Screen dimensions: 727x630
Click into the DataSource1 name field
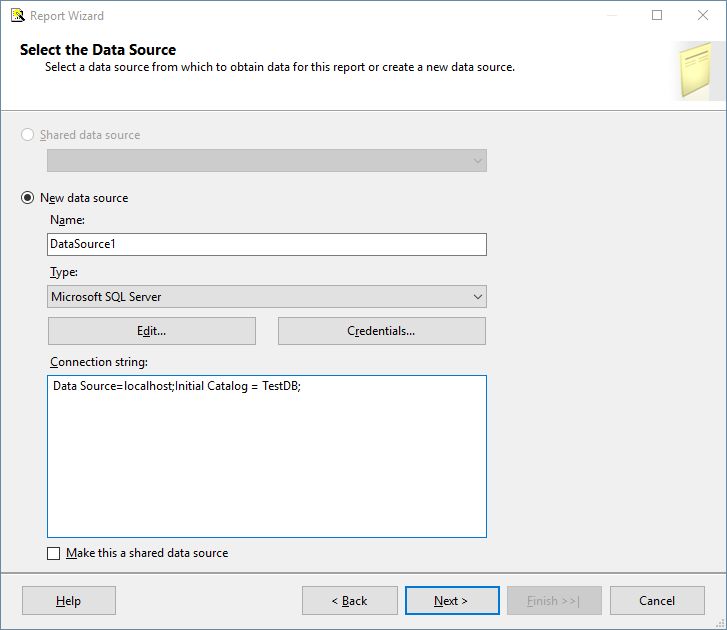(x=266, y=244)
